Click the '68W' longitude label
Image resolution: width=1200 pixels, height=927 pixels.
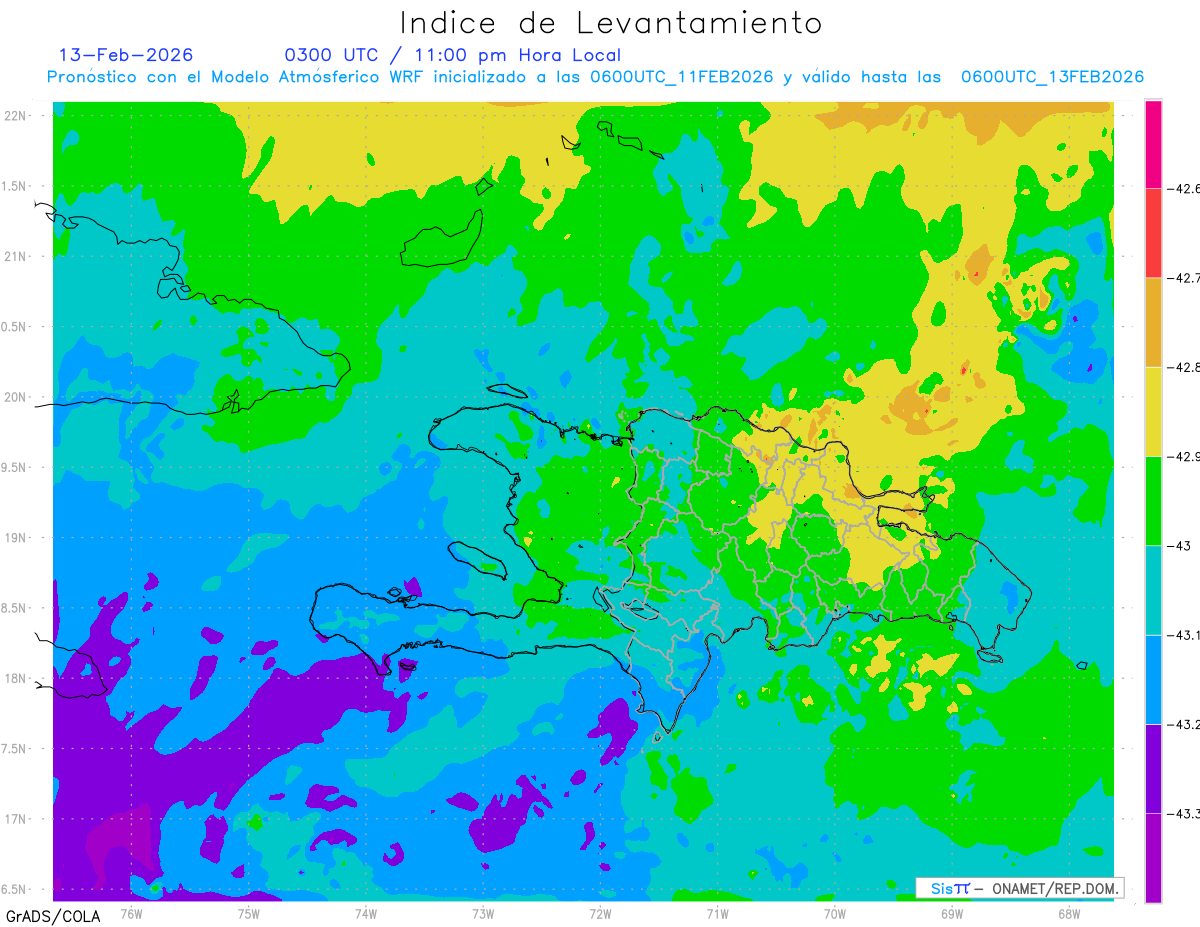[x=1068, y=912]
